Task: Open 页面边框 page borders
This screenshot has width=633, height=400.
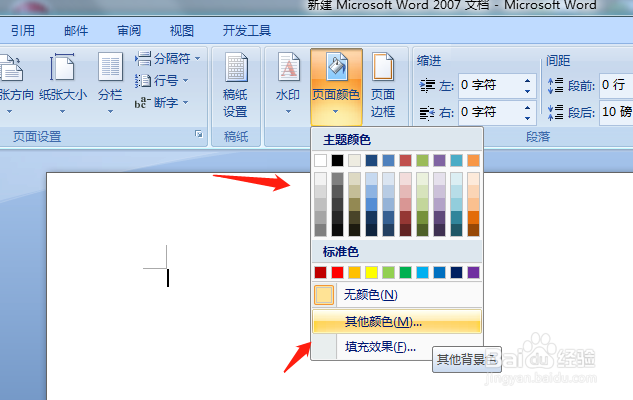Action: [x=383, y=86]
